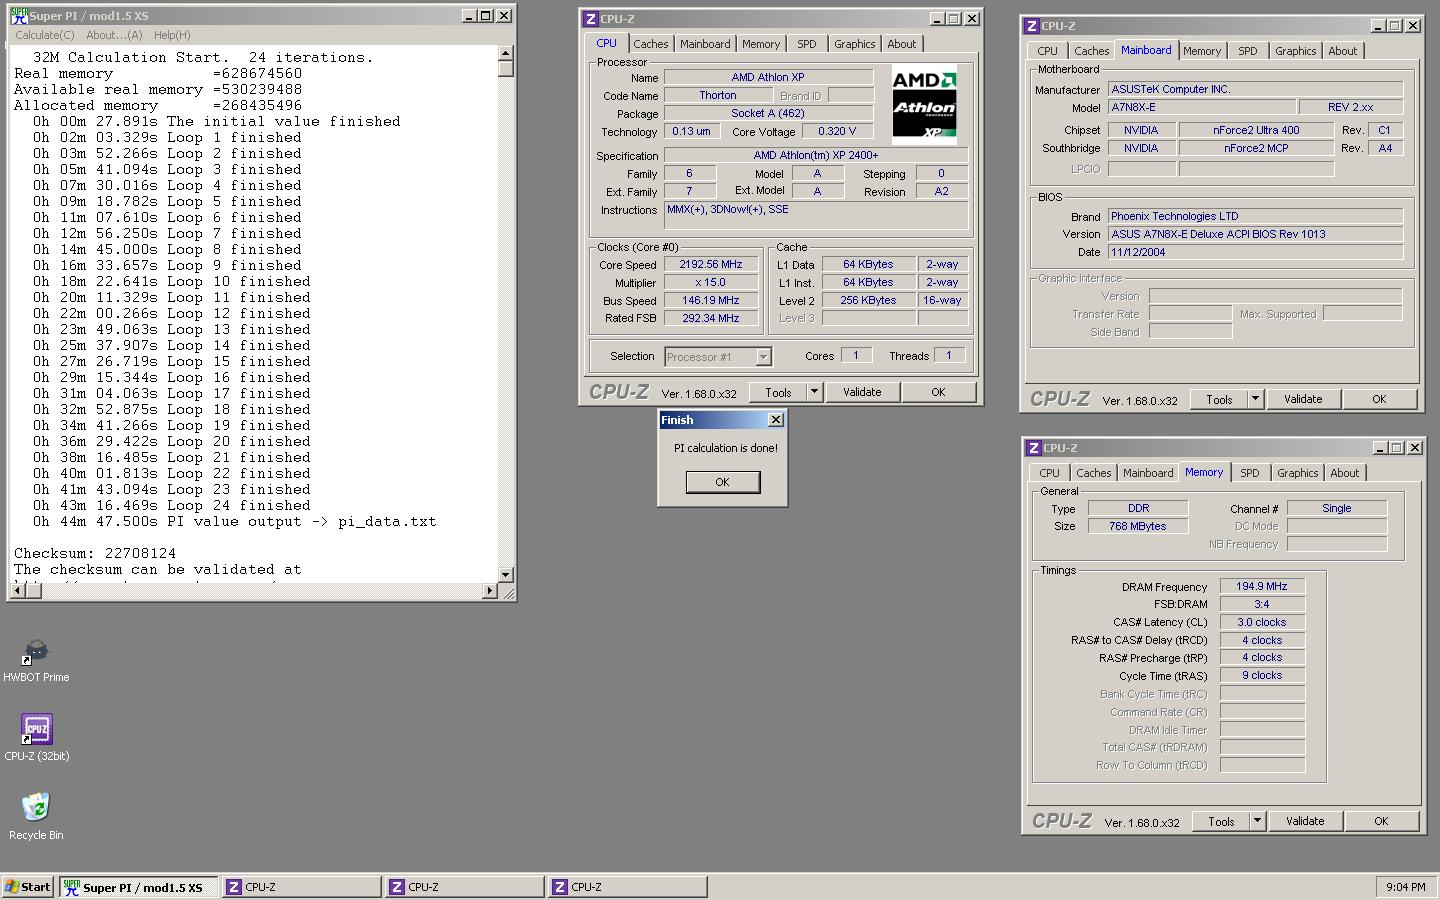Viewport: 1440px width, 900px height.
Task: Click Tools button in Memory window
Action: pos(1221,821)
